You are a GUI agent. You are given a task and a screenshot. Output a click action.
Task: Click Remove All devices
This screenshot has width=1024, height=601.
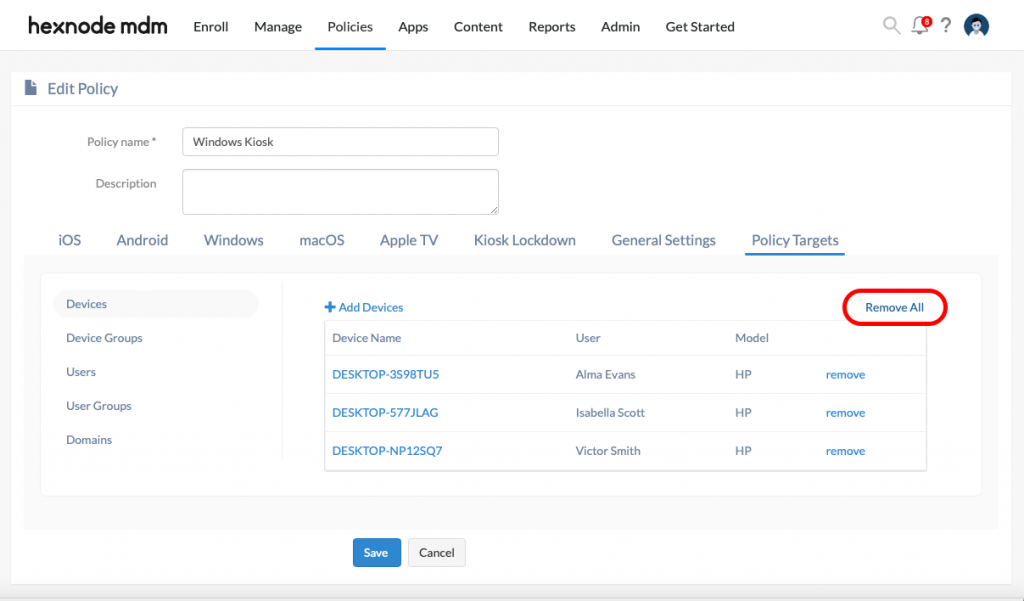(x=894, y=307)
